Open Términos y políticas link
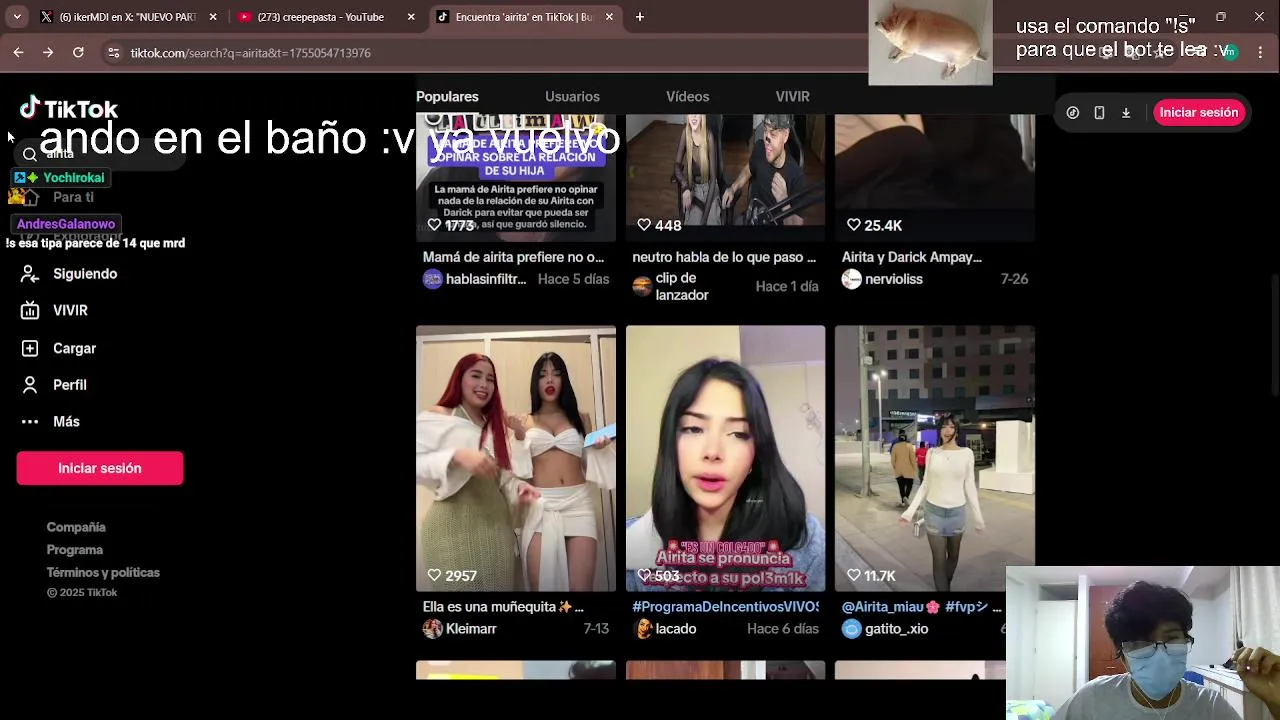1280x720 pixels. pyautogui.click(x=103, y=573)
